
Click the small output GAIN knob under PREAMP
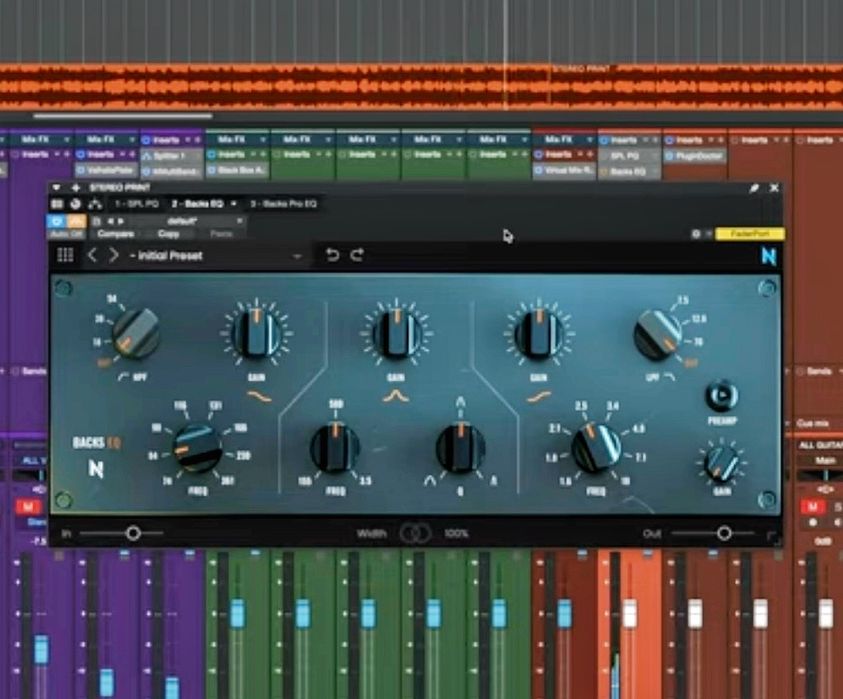click(721, 463)
